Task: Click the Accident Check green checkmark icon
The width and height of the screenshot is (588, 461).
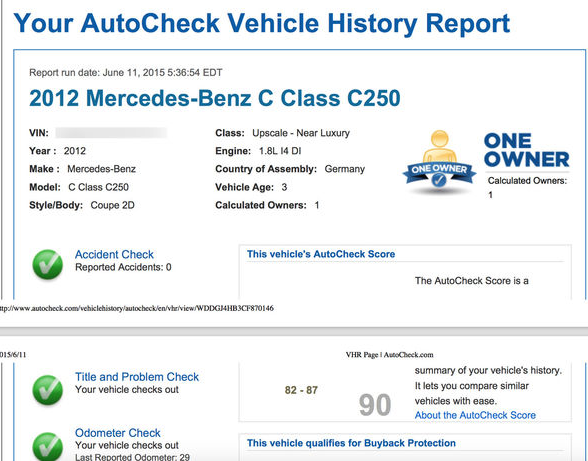Action: coord(48,264)
